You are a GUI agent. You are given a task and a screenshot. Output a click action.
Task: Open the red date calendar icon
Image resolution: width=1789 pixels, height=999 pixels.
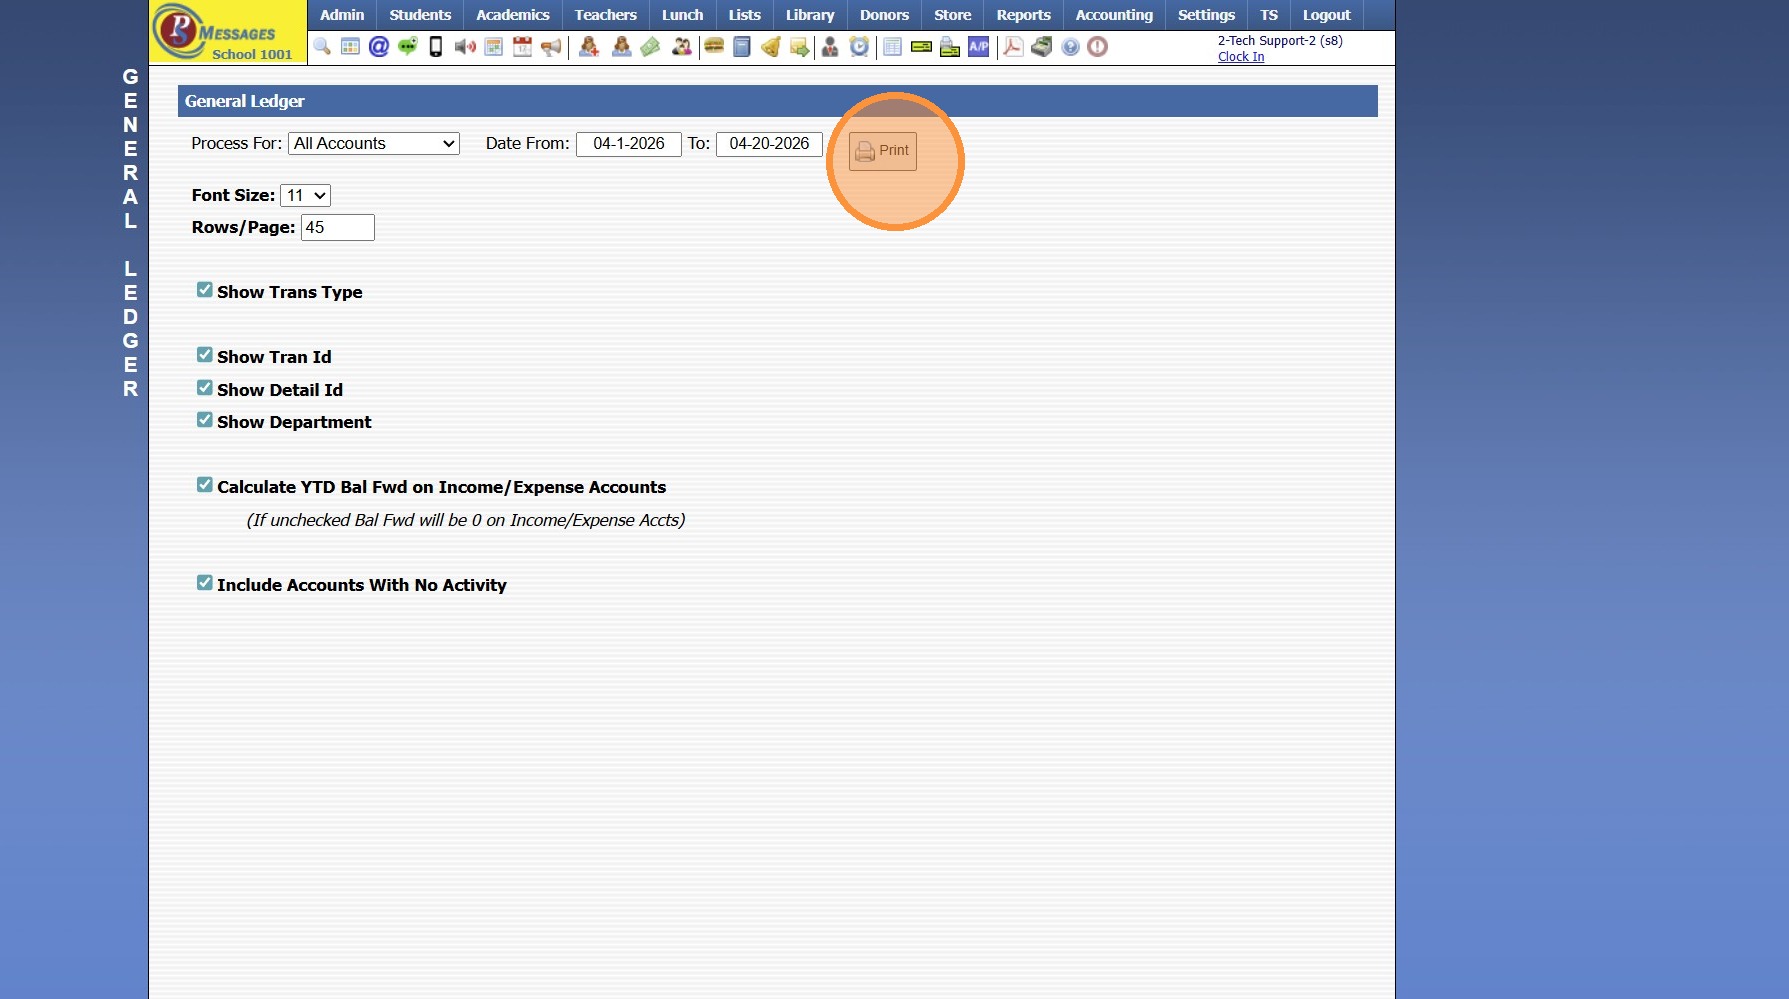pyautogui.click(x=522, y=47)
